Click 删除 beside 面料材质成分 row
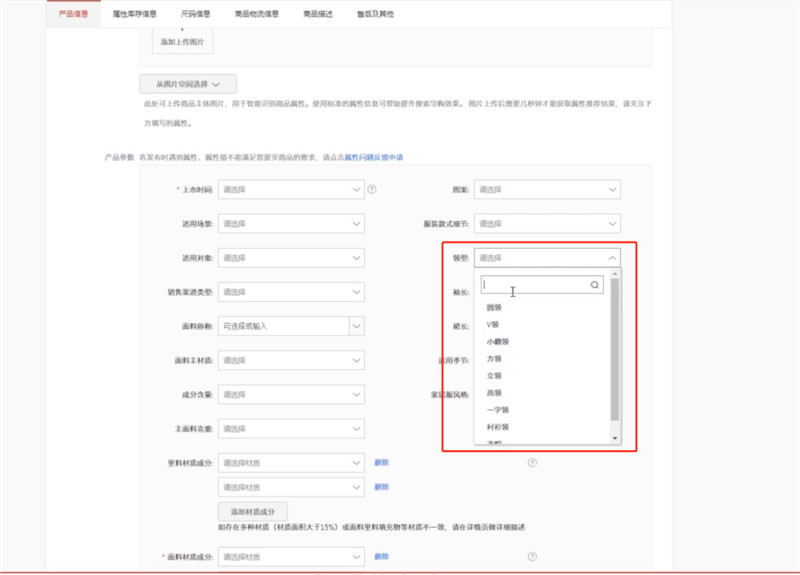This screenshot has width=800, height=575. coord(382,556)
